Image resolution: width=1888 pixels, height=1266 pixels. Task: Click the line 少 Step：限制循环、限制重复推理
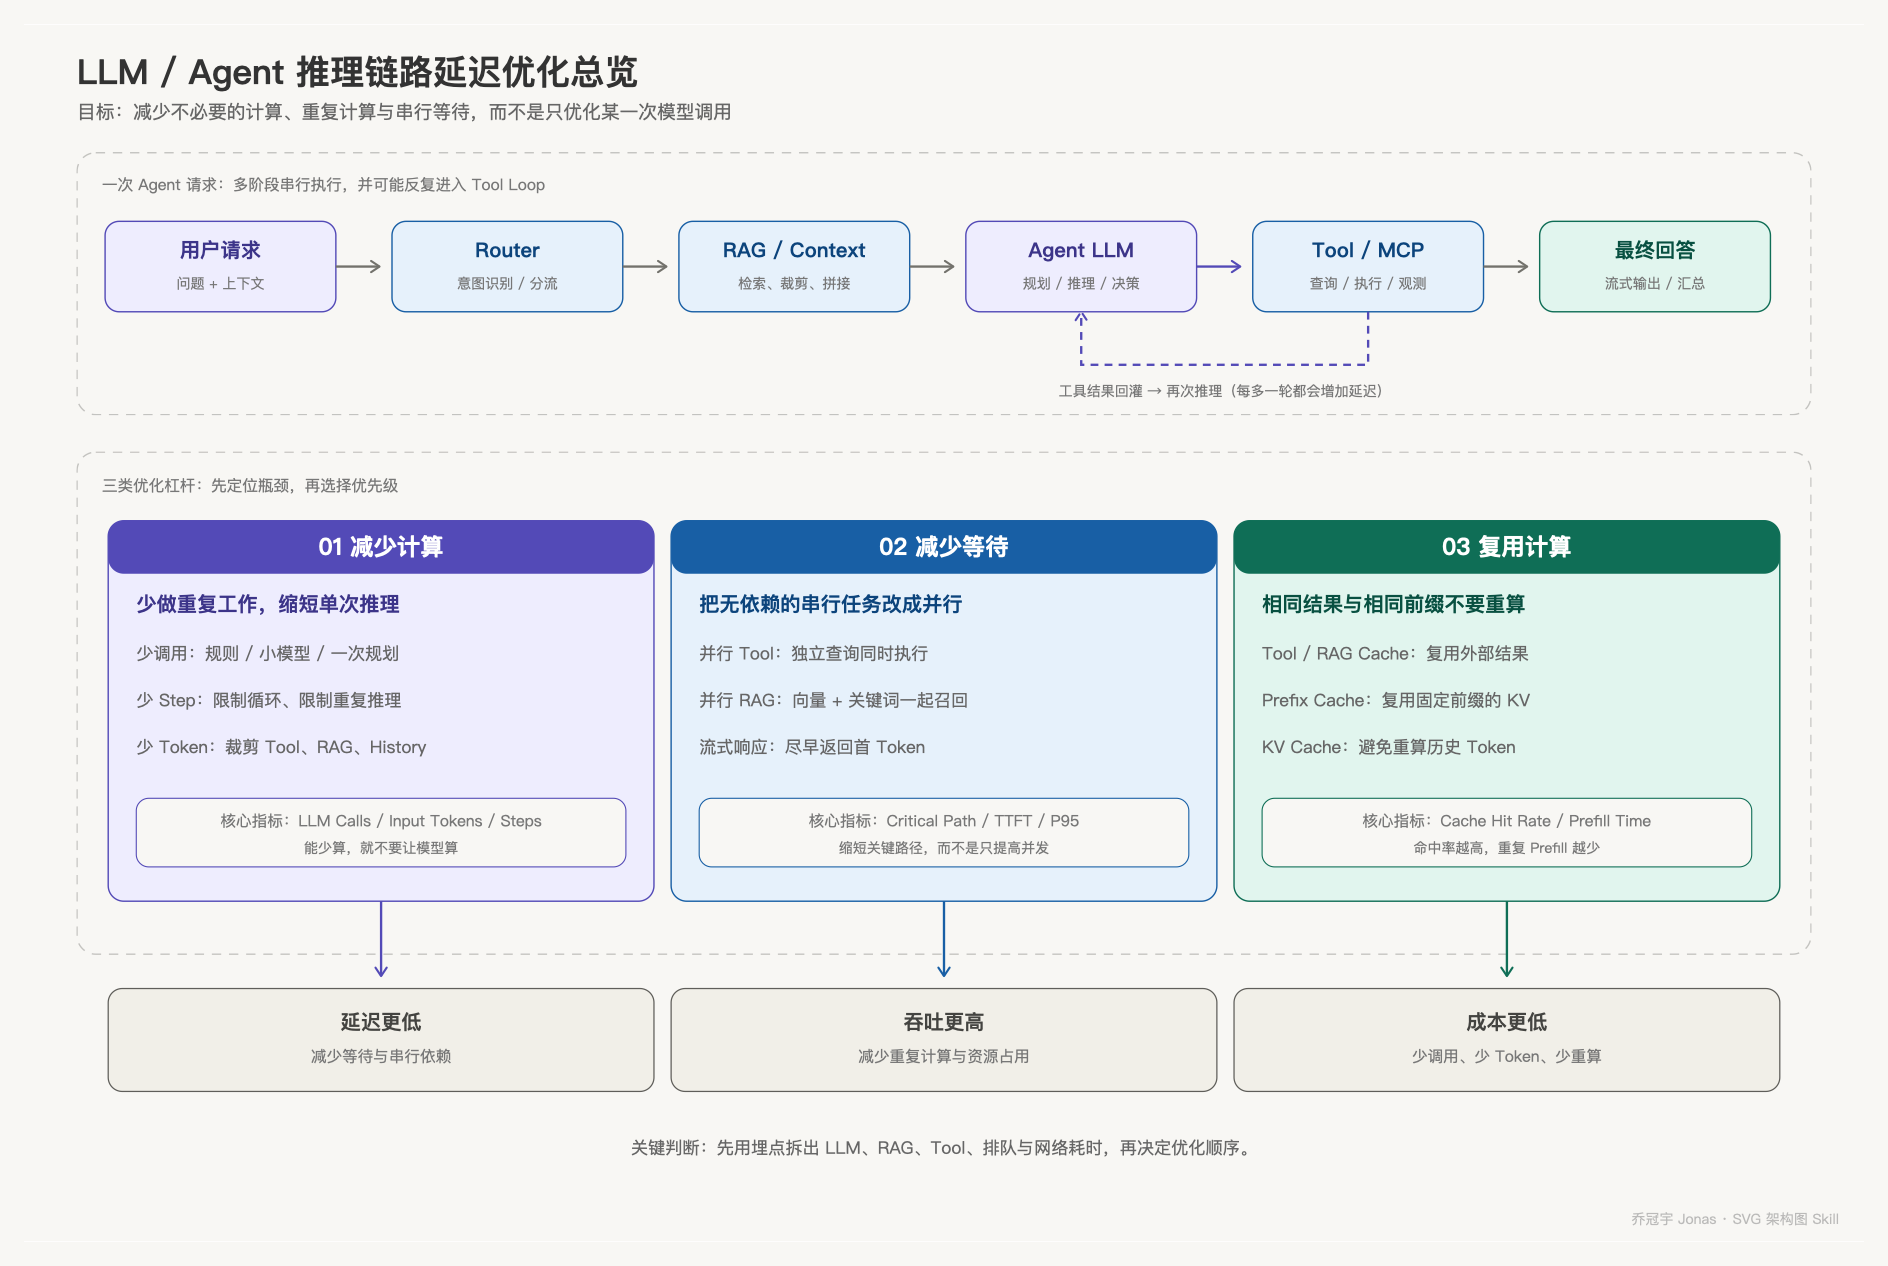[269, 701]
